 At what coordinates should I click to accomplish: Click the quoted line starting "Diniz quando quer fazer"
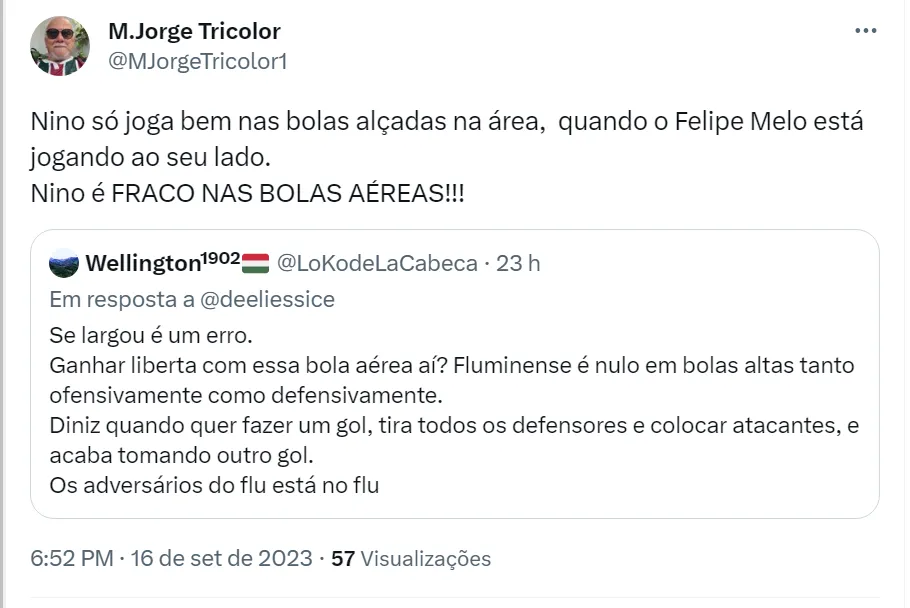coord(455,425)
